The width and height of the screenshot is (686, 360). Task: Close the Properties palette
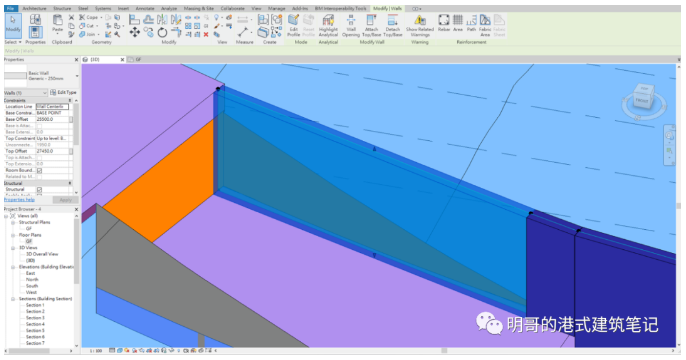click(x=77, y=59)
